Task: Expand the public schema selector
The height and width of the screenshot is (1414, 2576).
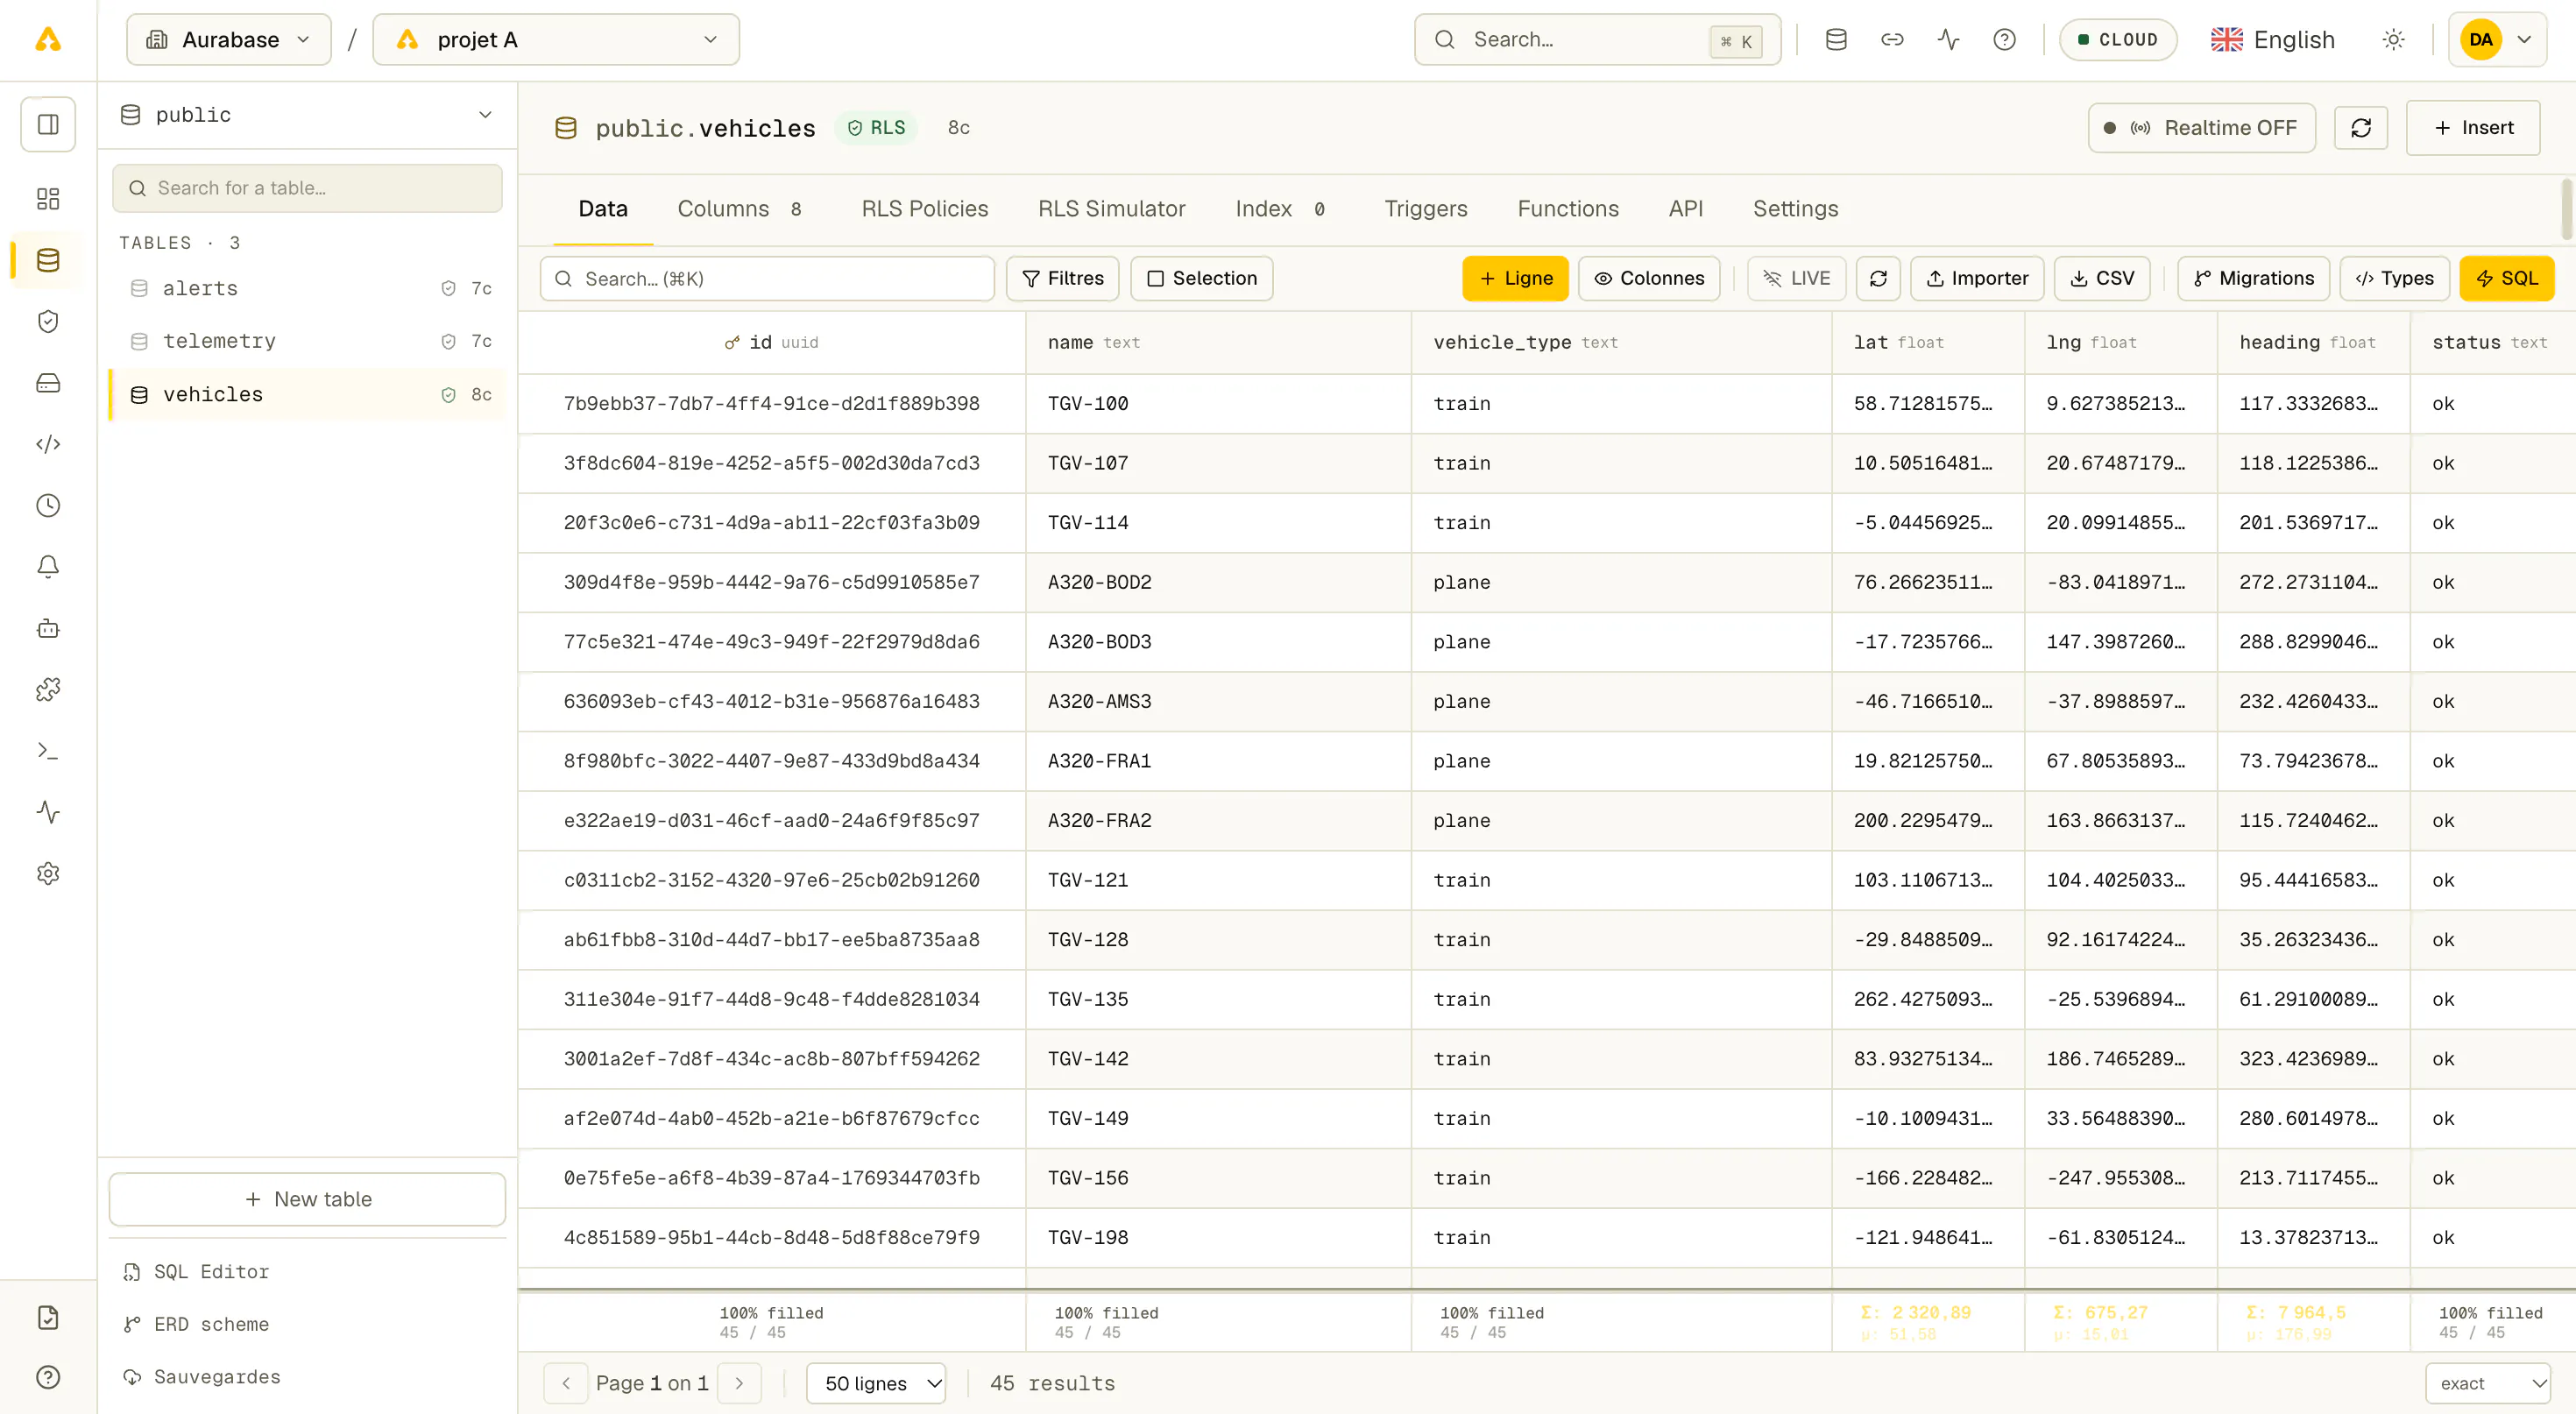Action: click(307, 115)
